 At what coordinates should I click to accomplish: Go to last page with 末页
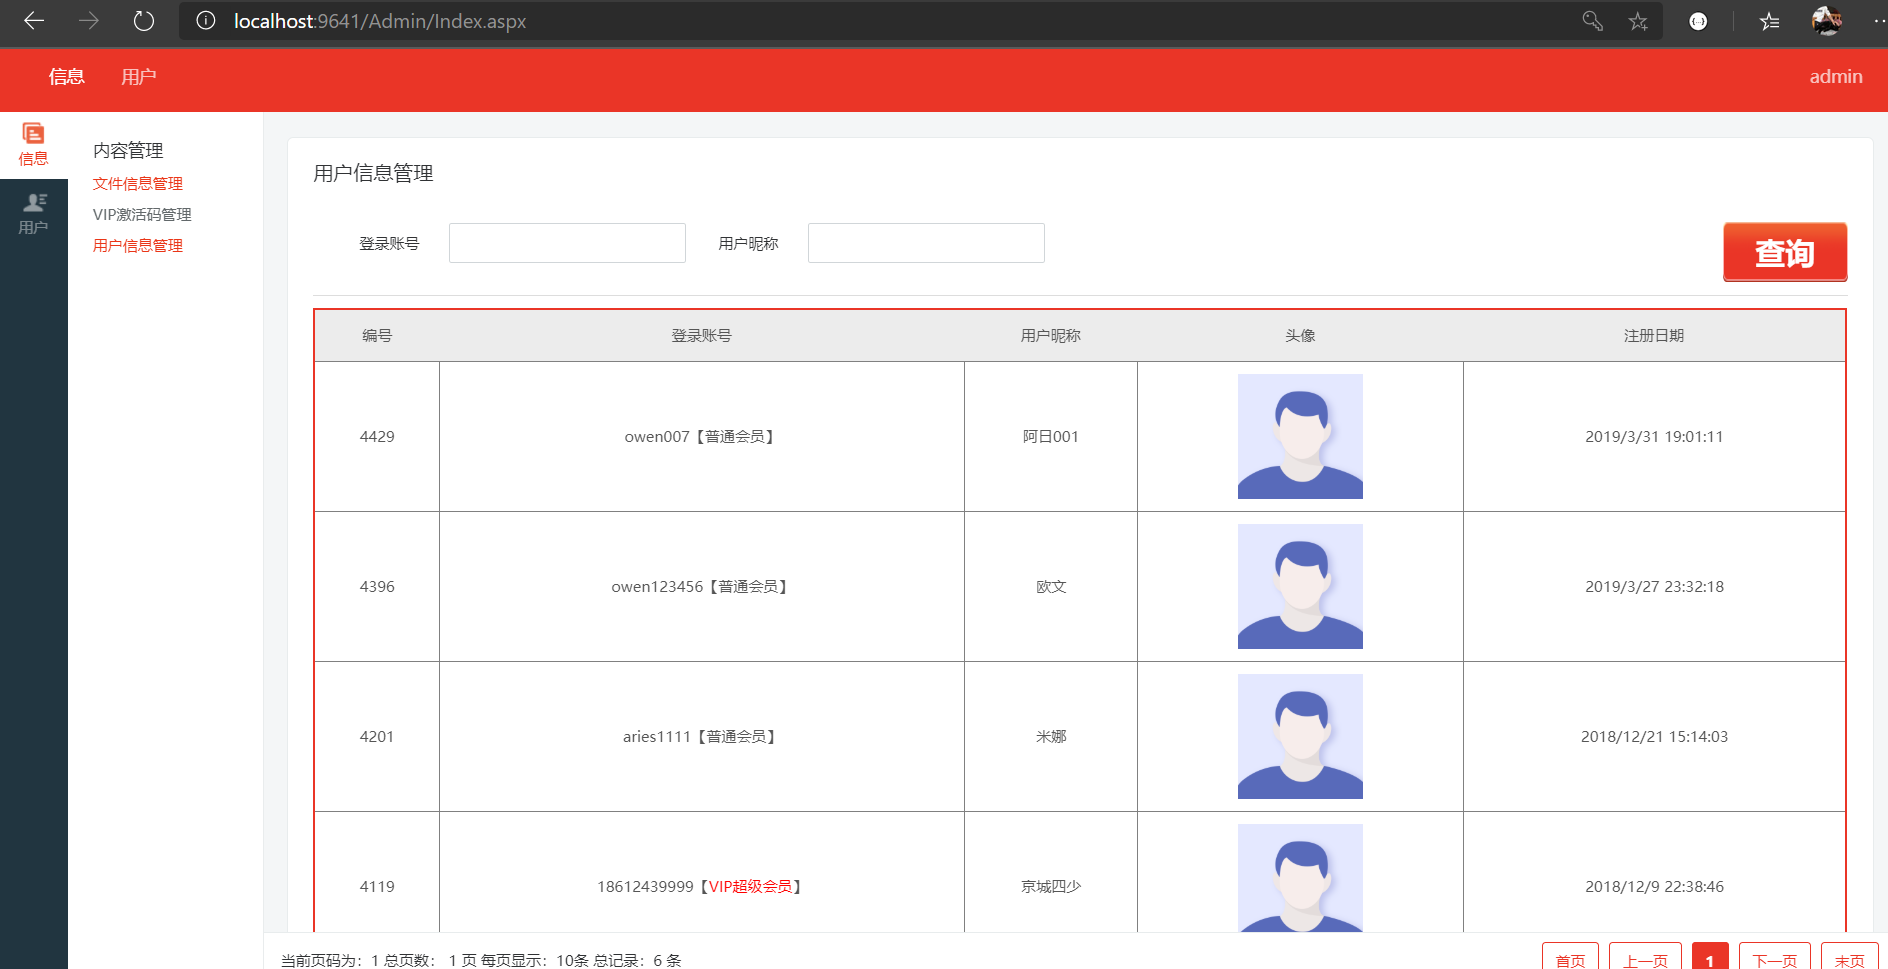click(1849, 957)
